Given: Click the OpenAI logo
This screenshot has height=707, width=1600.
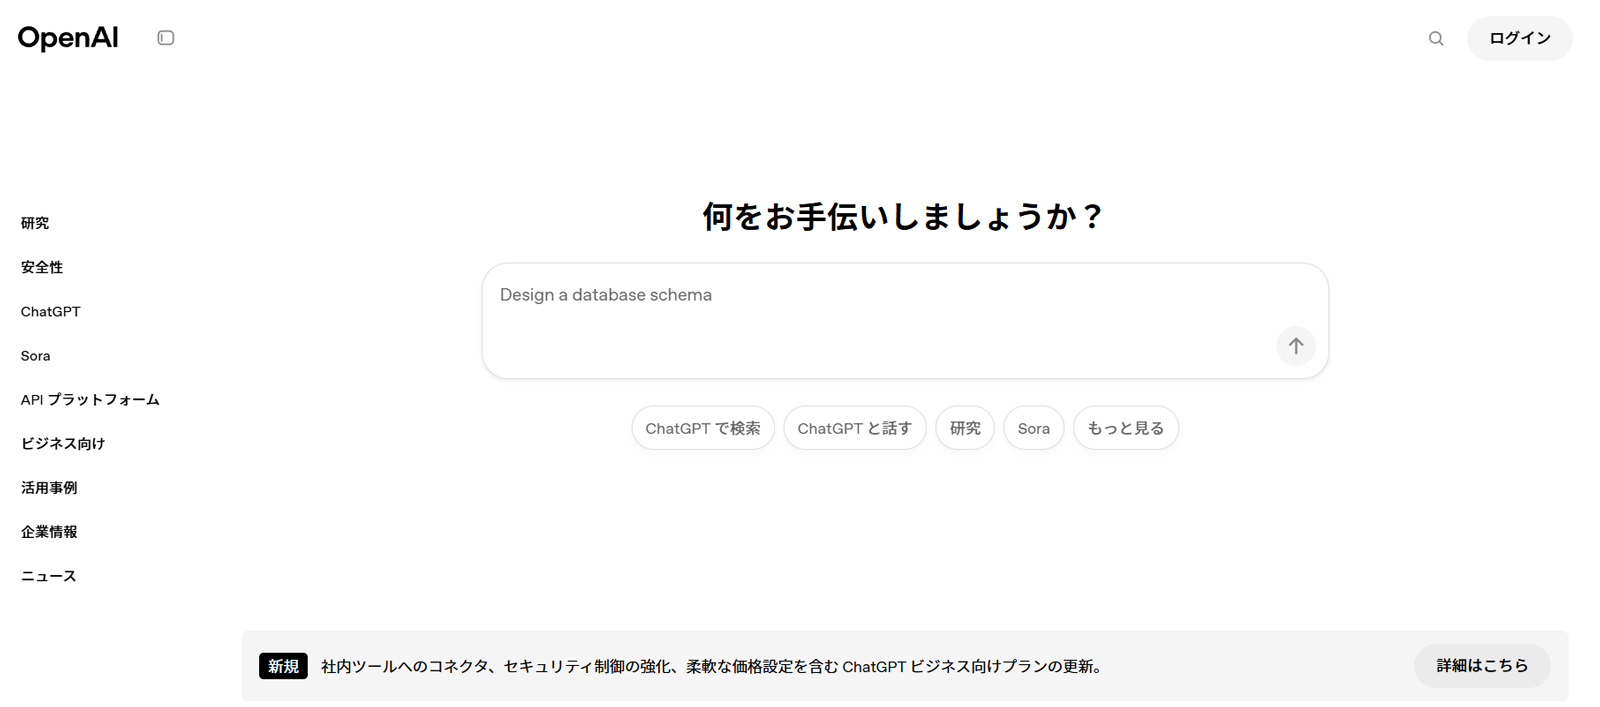Looking at the screenshot, I should [x=68, y=38].
